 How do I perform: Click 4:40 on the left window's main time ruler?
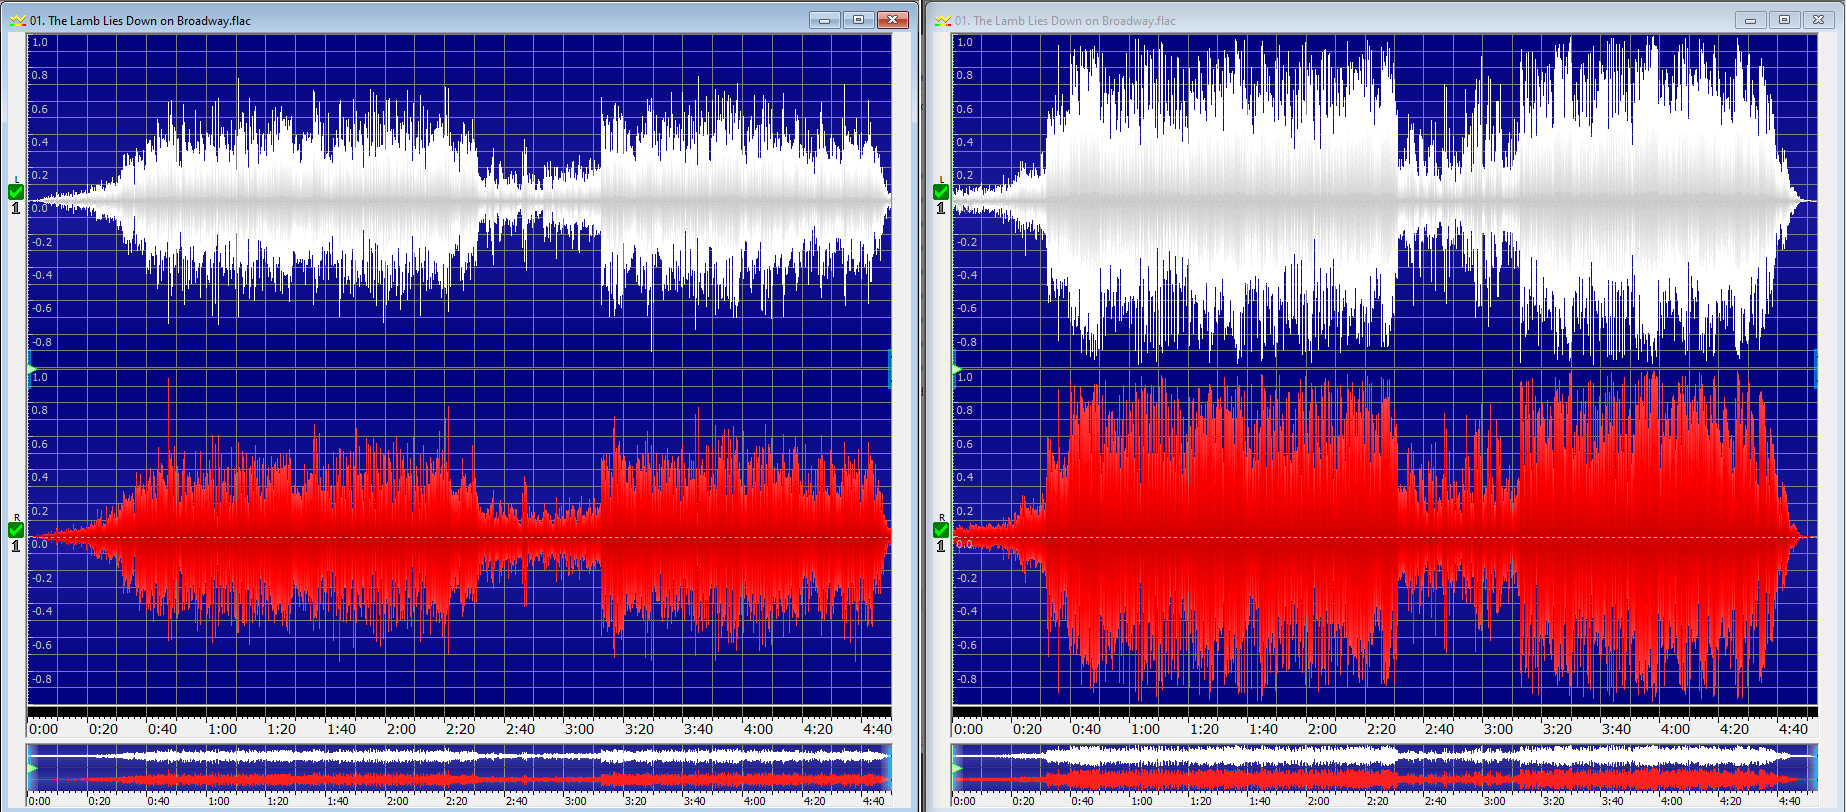877,729
